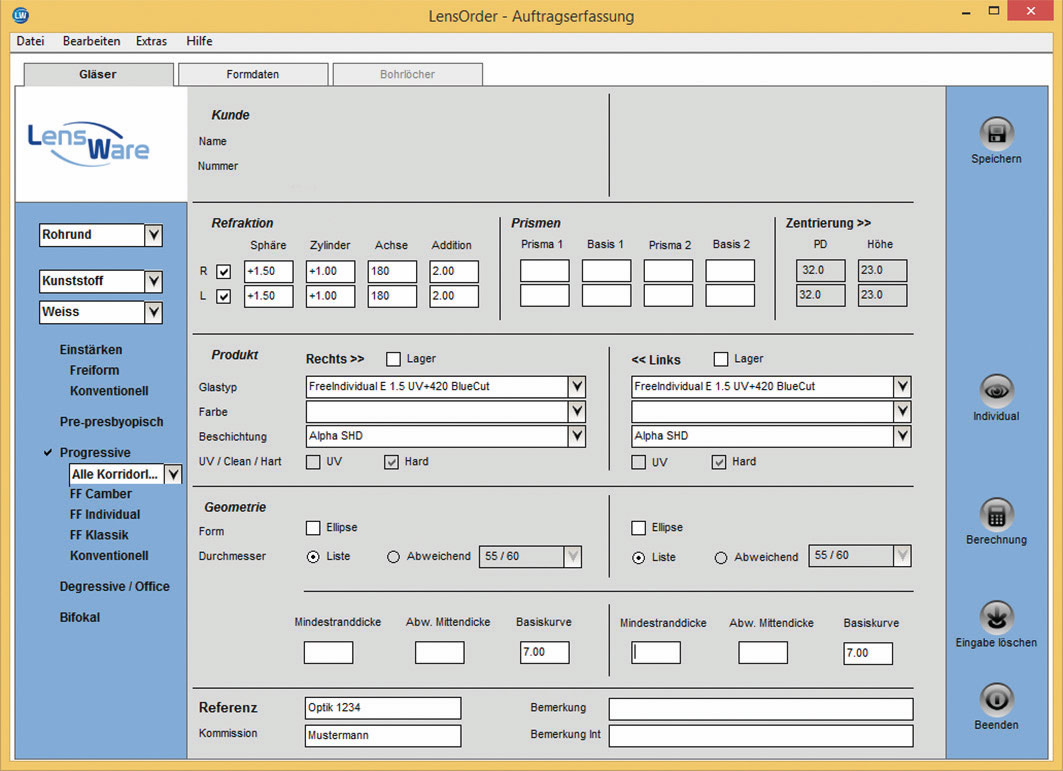The width and height of the screenshot is (1063, 771).
Task: Select Freiform under Einstärken
Action: (x=94, y=370)
